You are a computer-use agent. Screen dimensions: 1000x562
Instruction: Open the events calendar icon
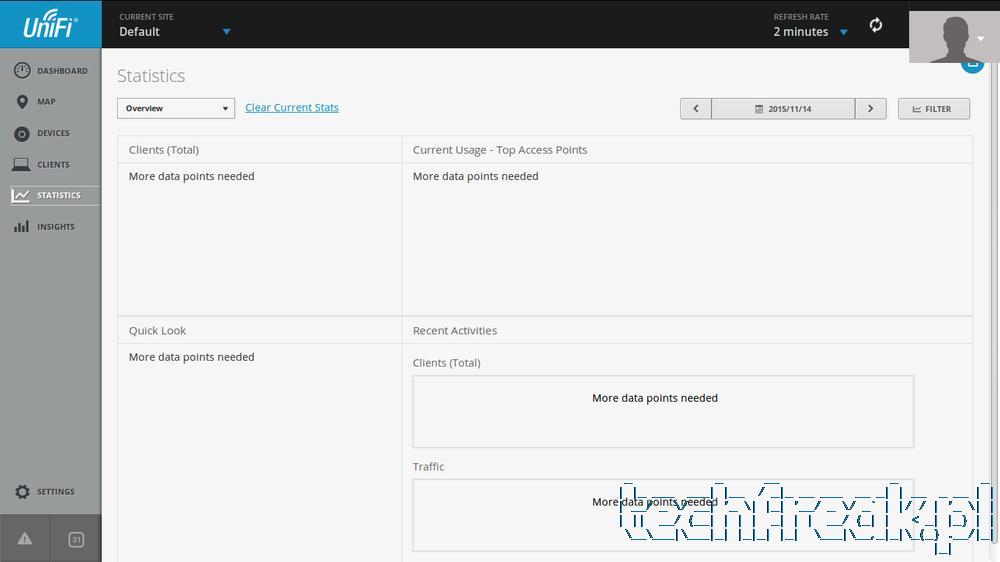click(76, 539)
